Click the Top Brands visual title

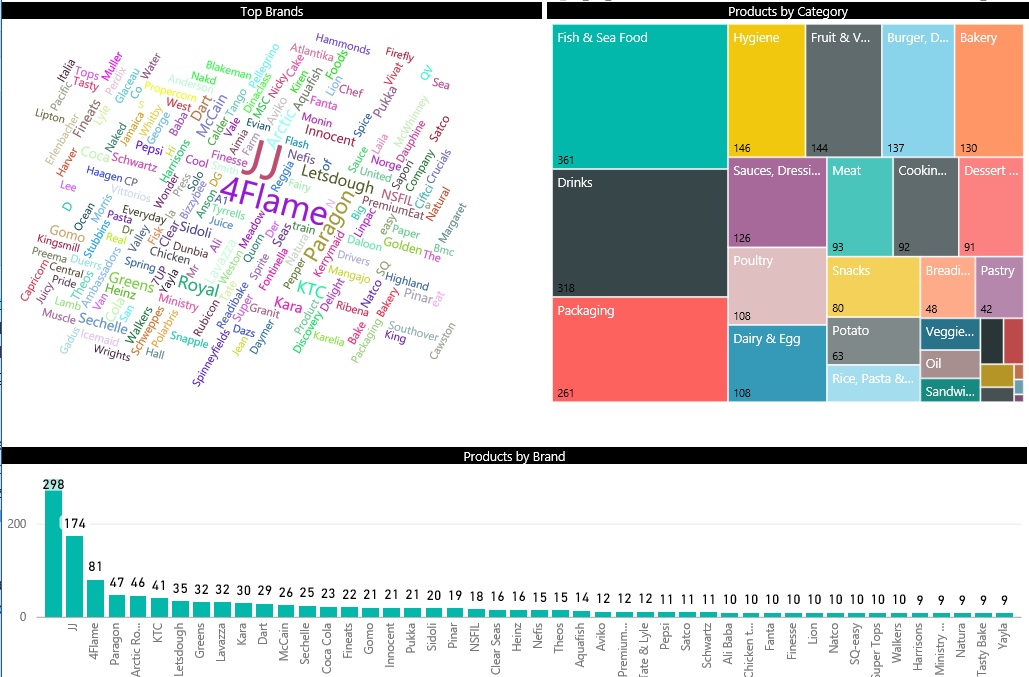[x=272, y=11]
